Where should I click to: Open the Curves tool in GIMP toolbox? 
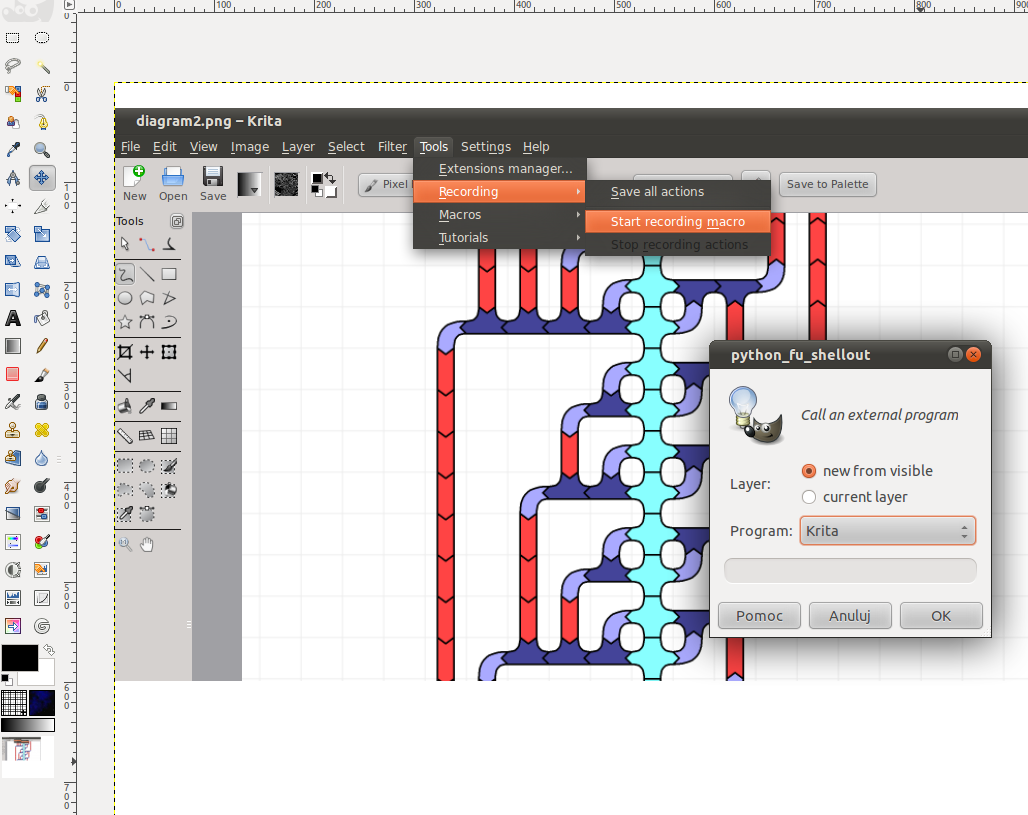[x=42, y=598]
